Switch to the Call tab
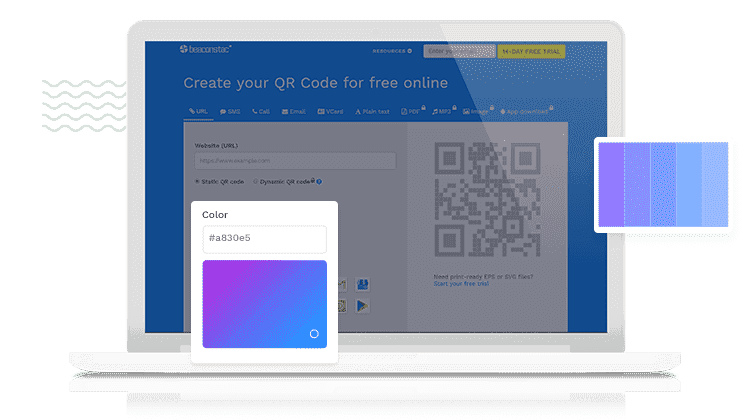This screenshot has width=750, height=420. 261,111
